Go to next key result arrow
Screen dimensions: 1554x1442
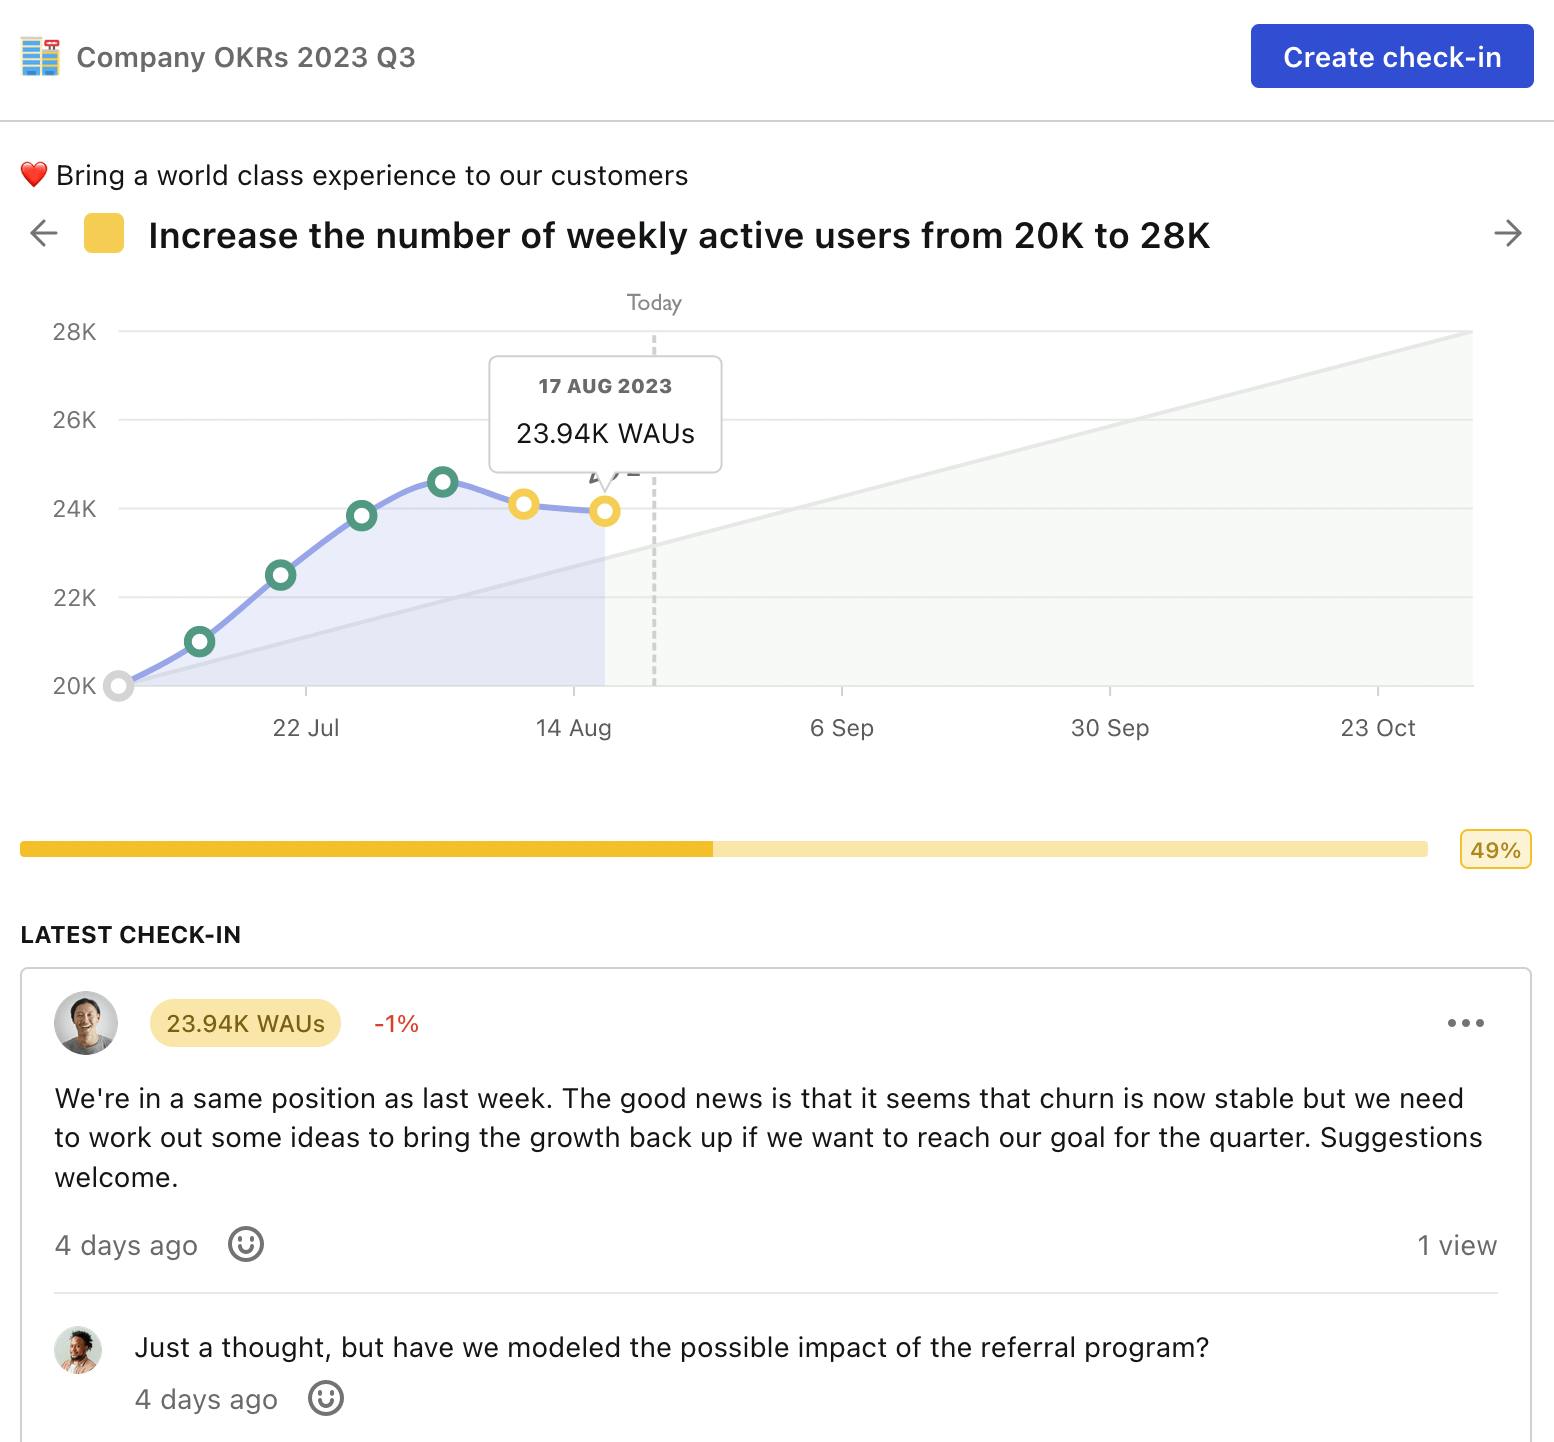(x=1507, y=234)
